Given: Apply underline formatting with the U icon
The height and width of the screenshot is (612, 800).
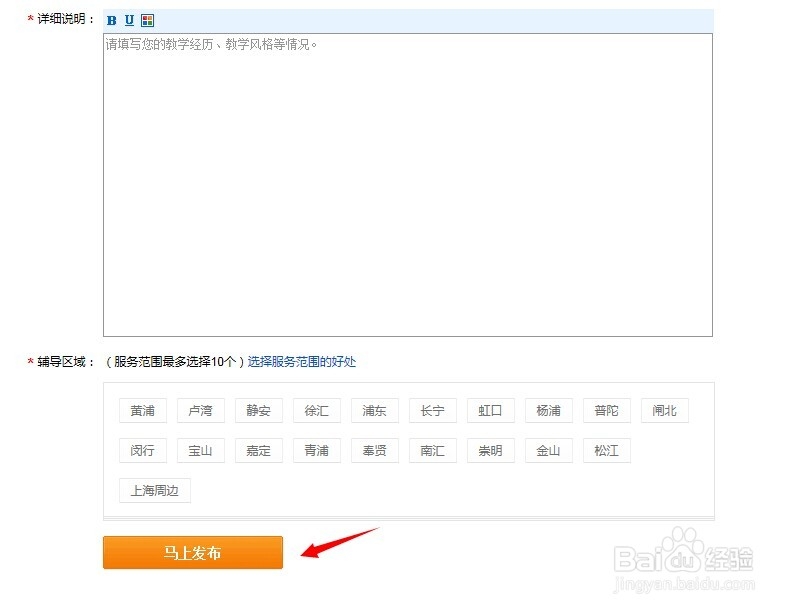Looking at the screenshot, I should [128, 19].
